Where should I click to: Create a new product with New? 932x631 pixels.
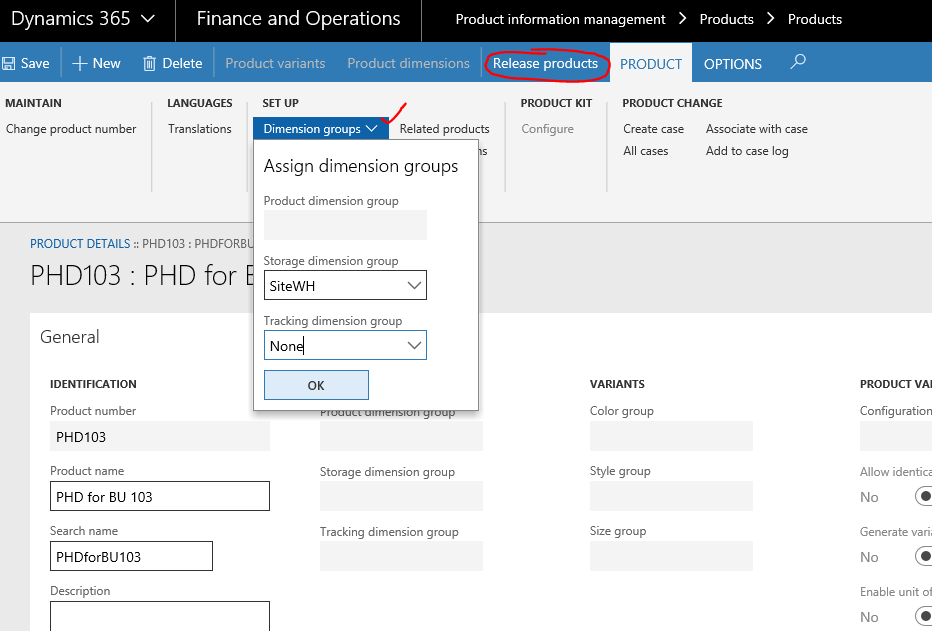[96, 63]
